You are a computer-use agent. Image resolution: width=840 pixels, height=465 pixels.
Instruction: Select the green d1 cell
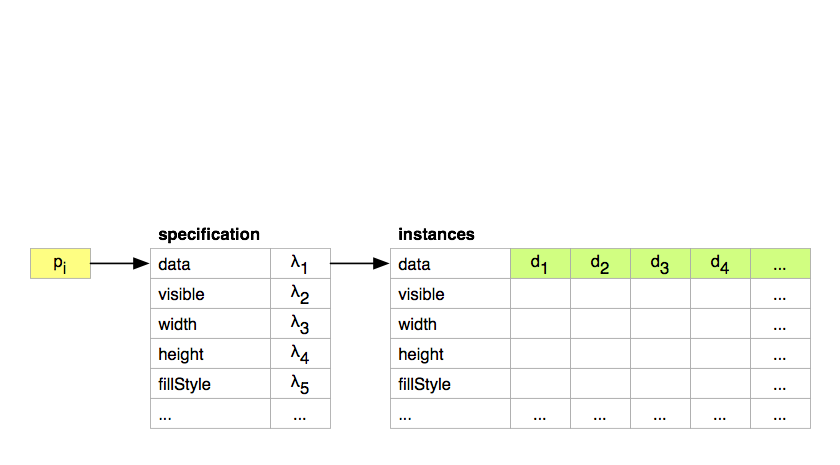click(541, 264)
